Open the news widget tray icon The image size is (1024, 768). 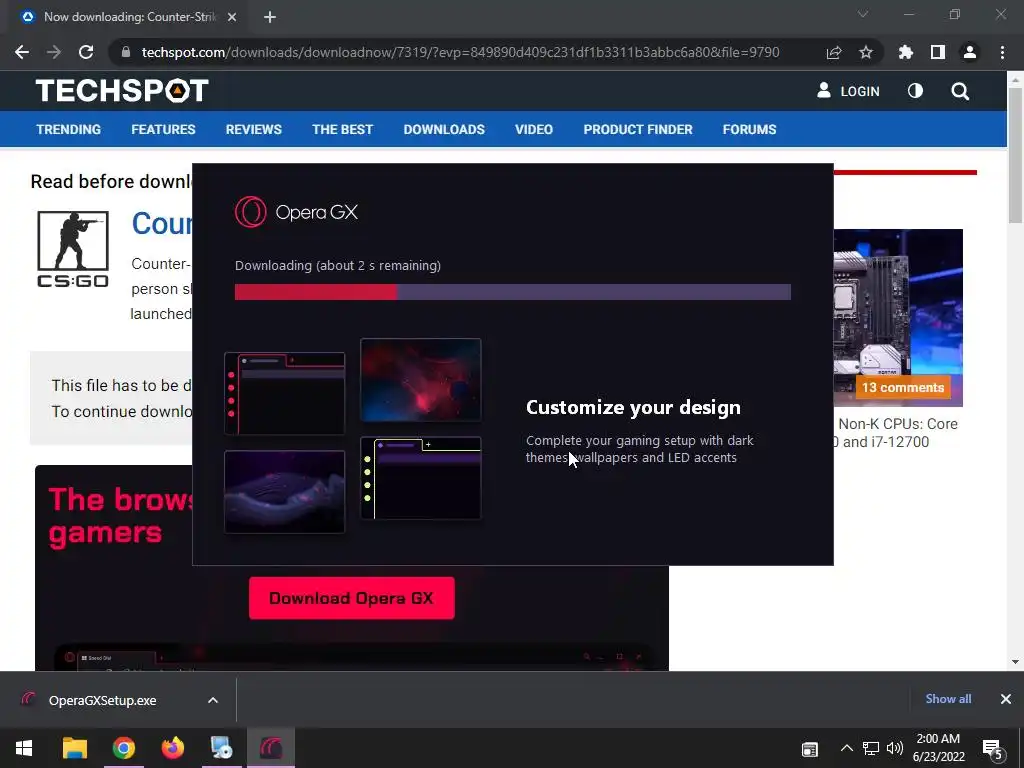click(x=809, y=749)
